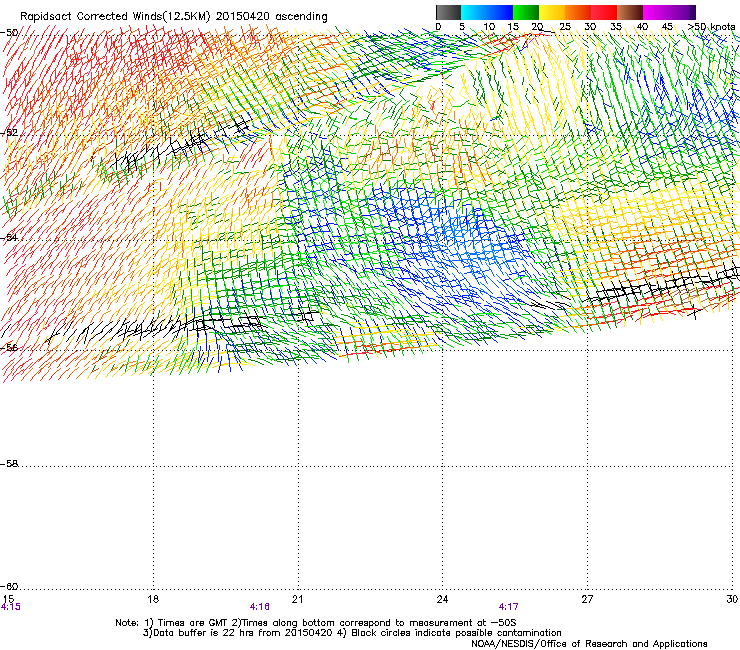740x650 pixels.
Task: Click the title 'Rapidscat Corrected Winds(12.5KM)'
Action: [115, 17]
